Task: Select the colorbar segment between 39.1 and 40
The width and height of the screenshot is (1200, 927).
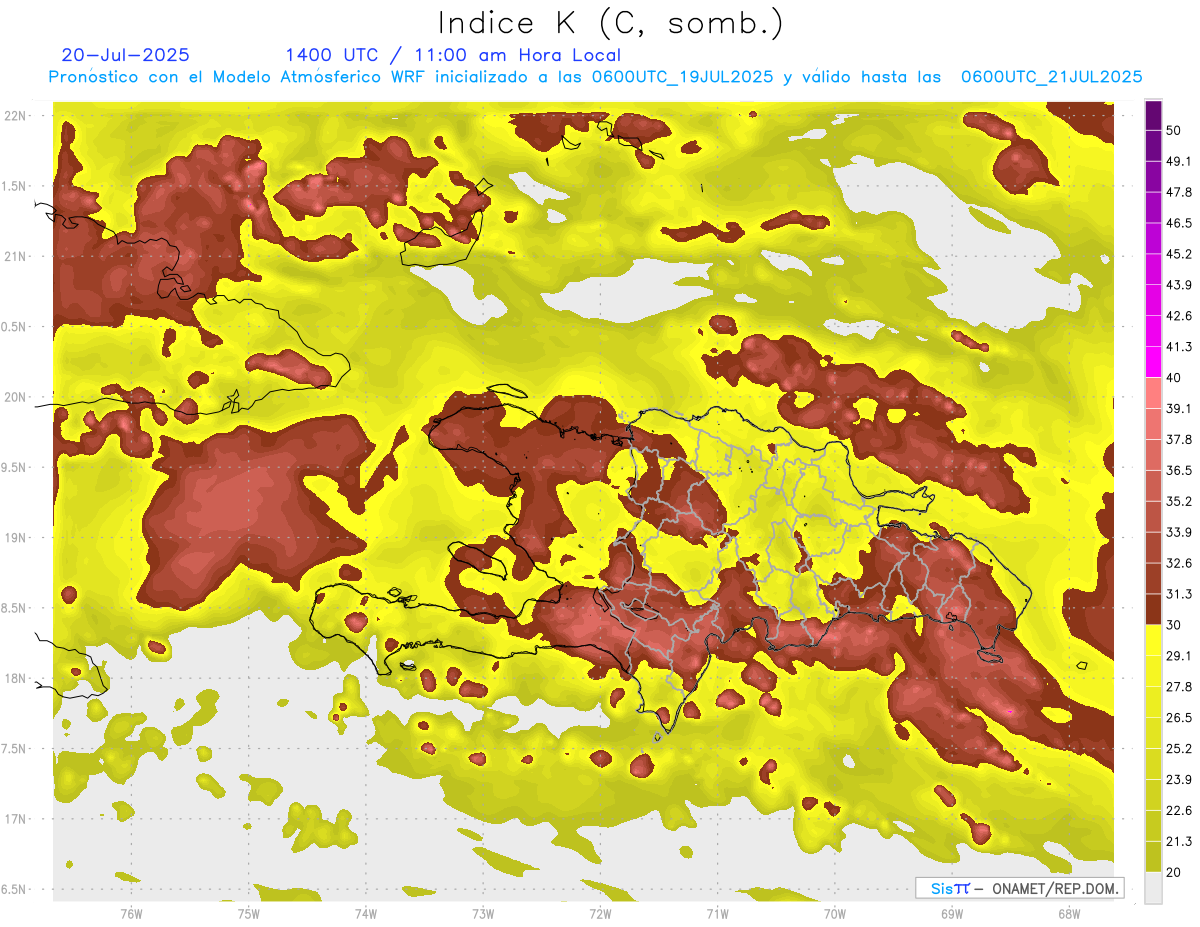Action: click(x=1153, y=393)
